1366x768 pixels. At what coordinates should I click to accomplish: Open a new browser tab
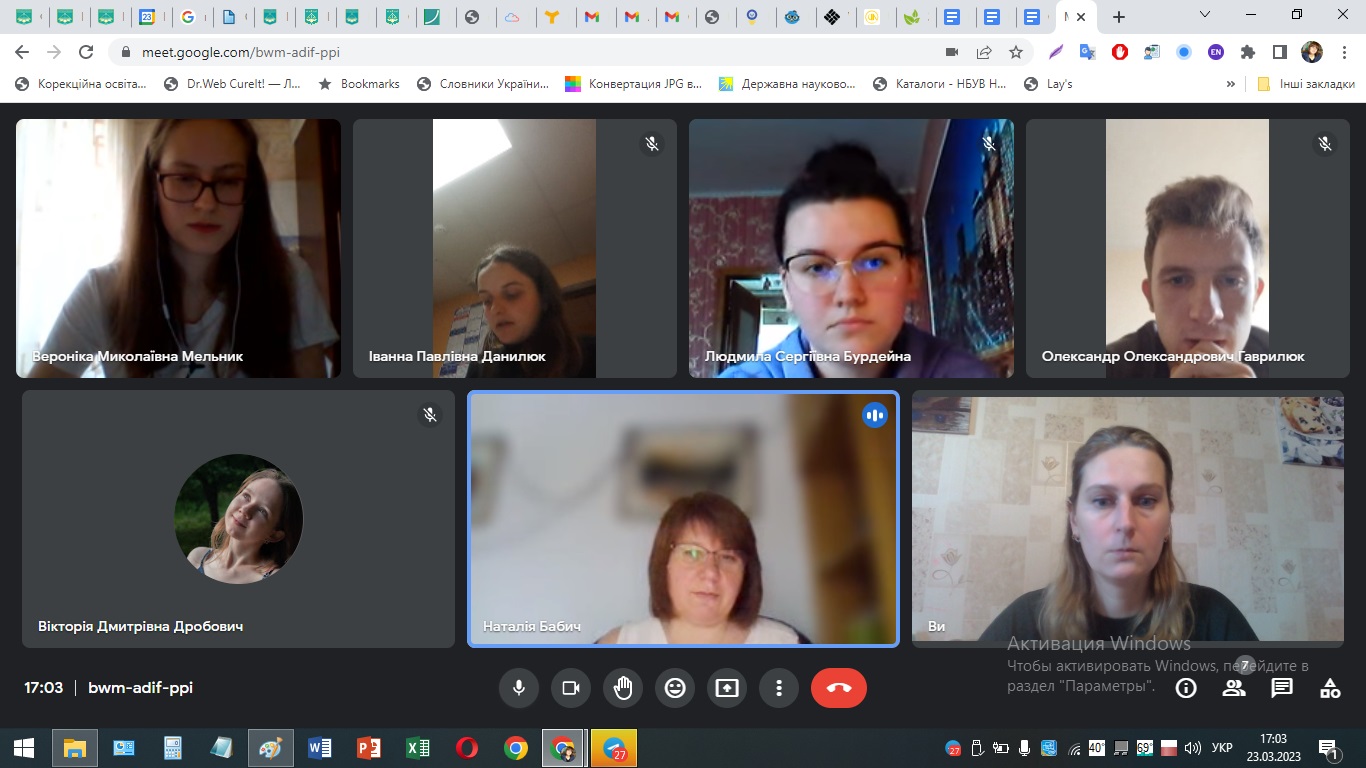(1119, 17)
